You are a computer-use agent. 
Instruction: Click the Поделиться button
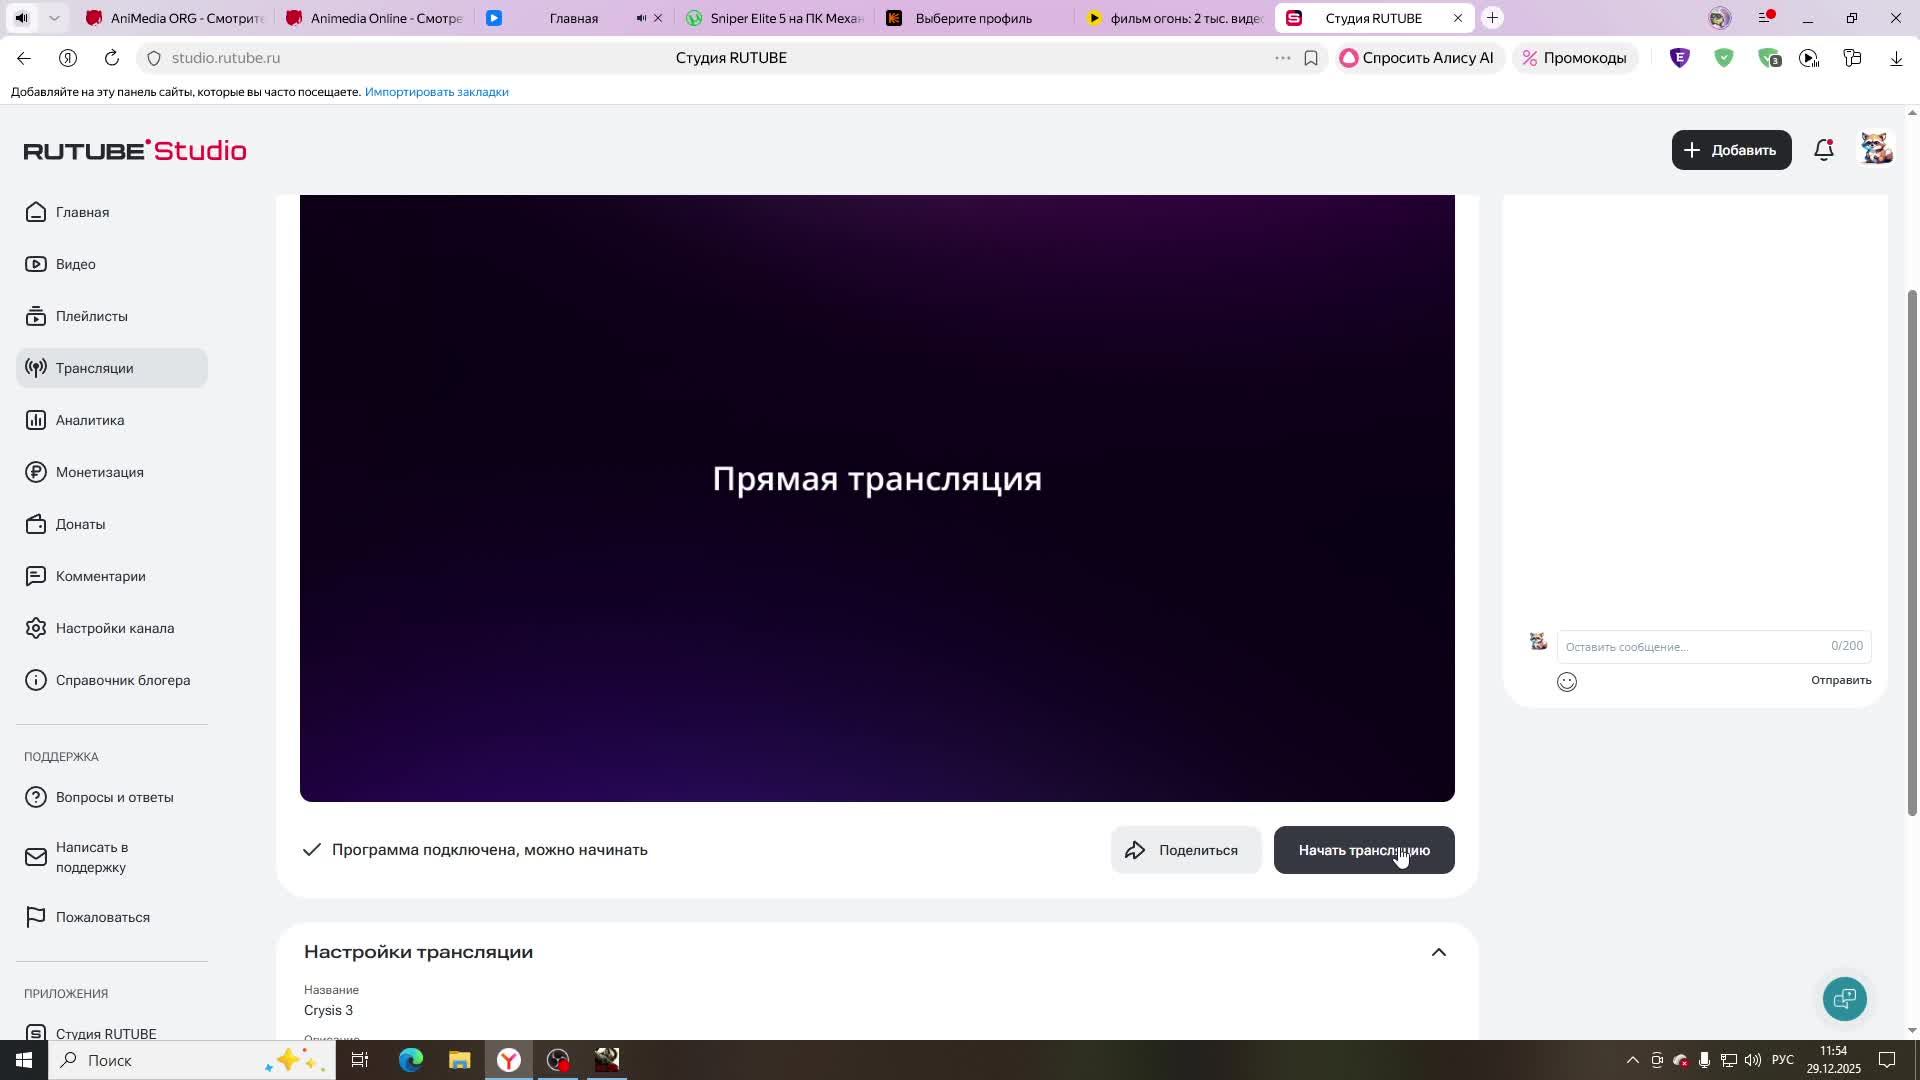tap(1185, 850)
